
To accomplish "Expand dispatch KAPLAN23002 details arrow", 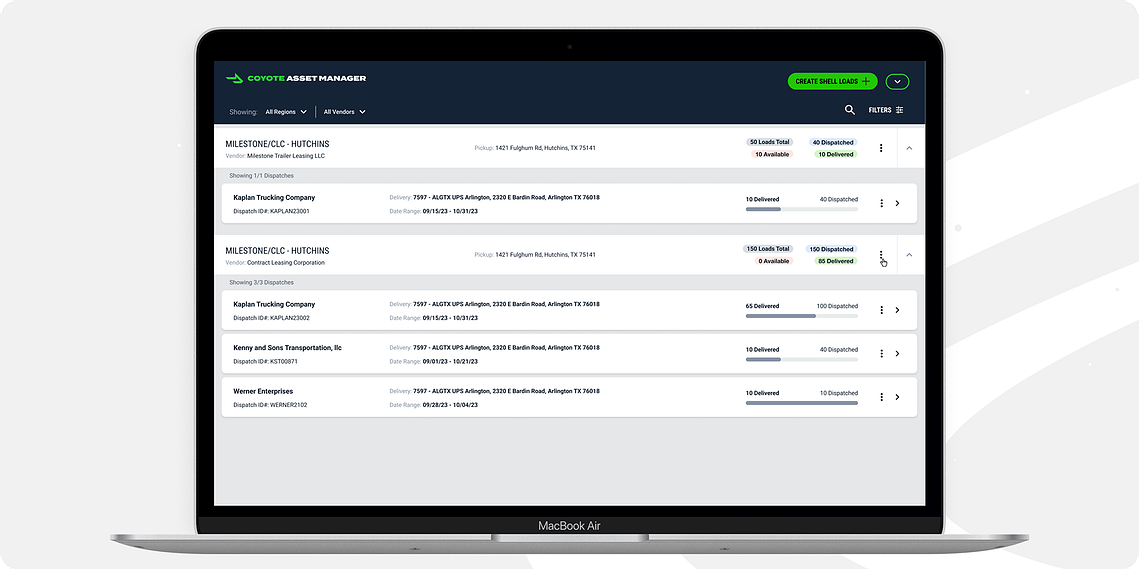I will (x=897, y=310).
